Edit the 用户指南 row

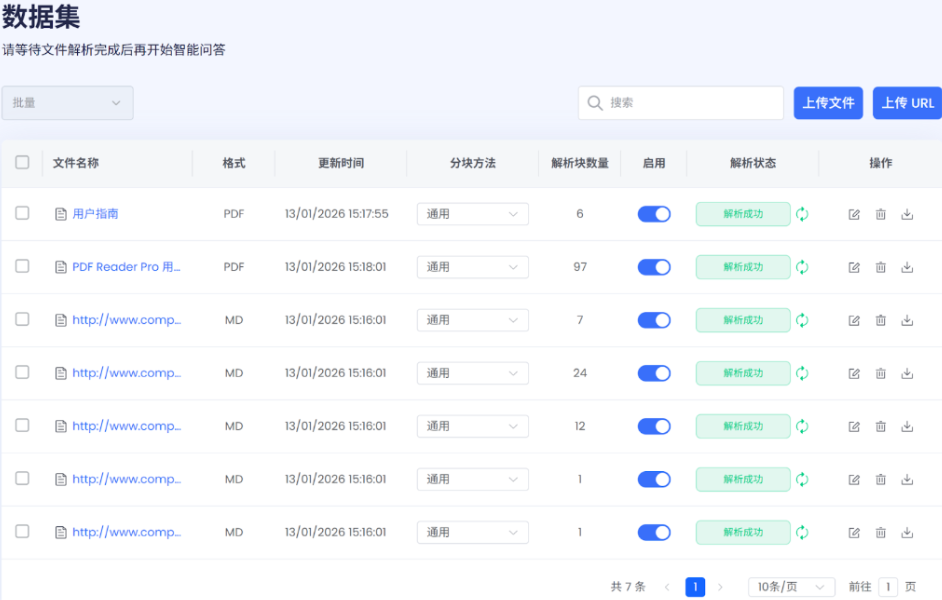coord(854,214)
